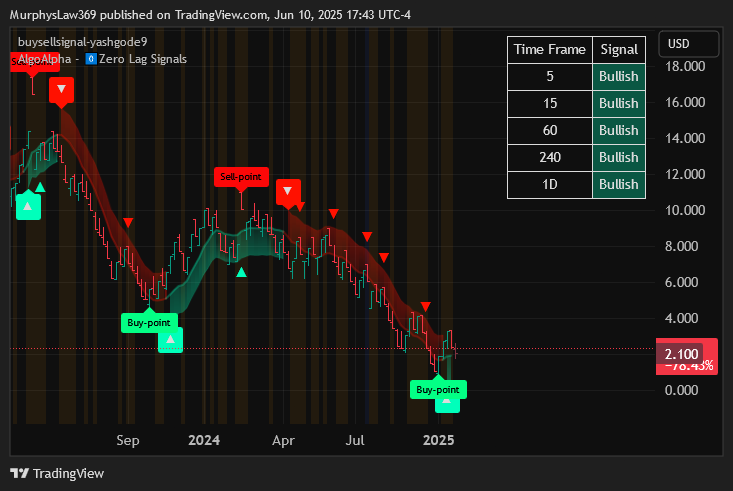
Task: Click the 10.000 price axis label
Action: point(685,210)
